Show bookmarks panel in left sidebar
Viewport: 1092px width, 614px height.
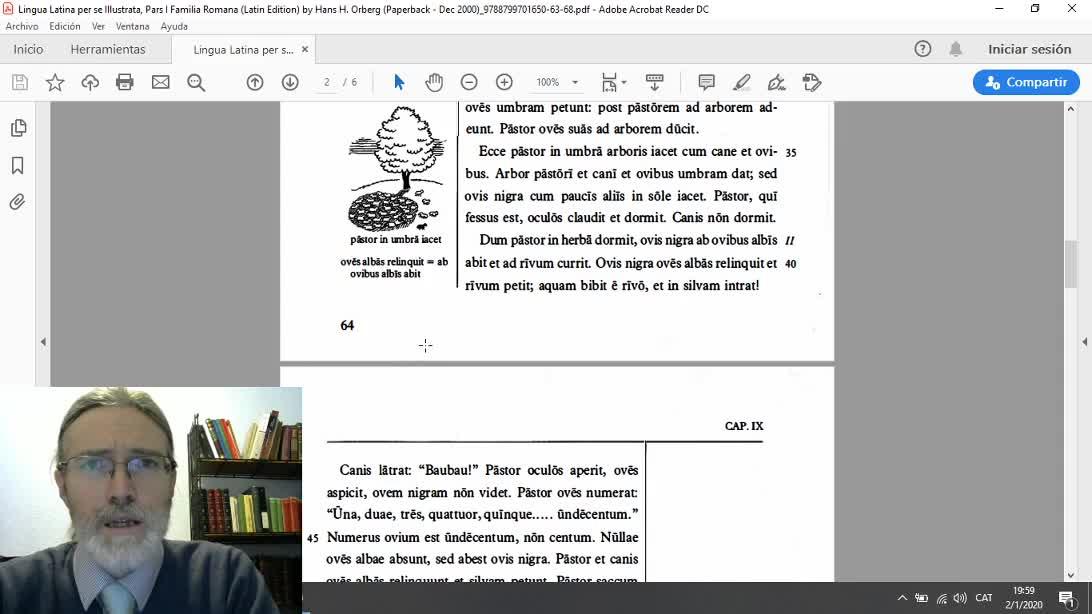click(18, 166)
